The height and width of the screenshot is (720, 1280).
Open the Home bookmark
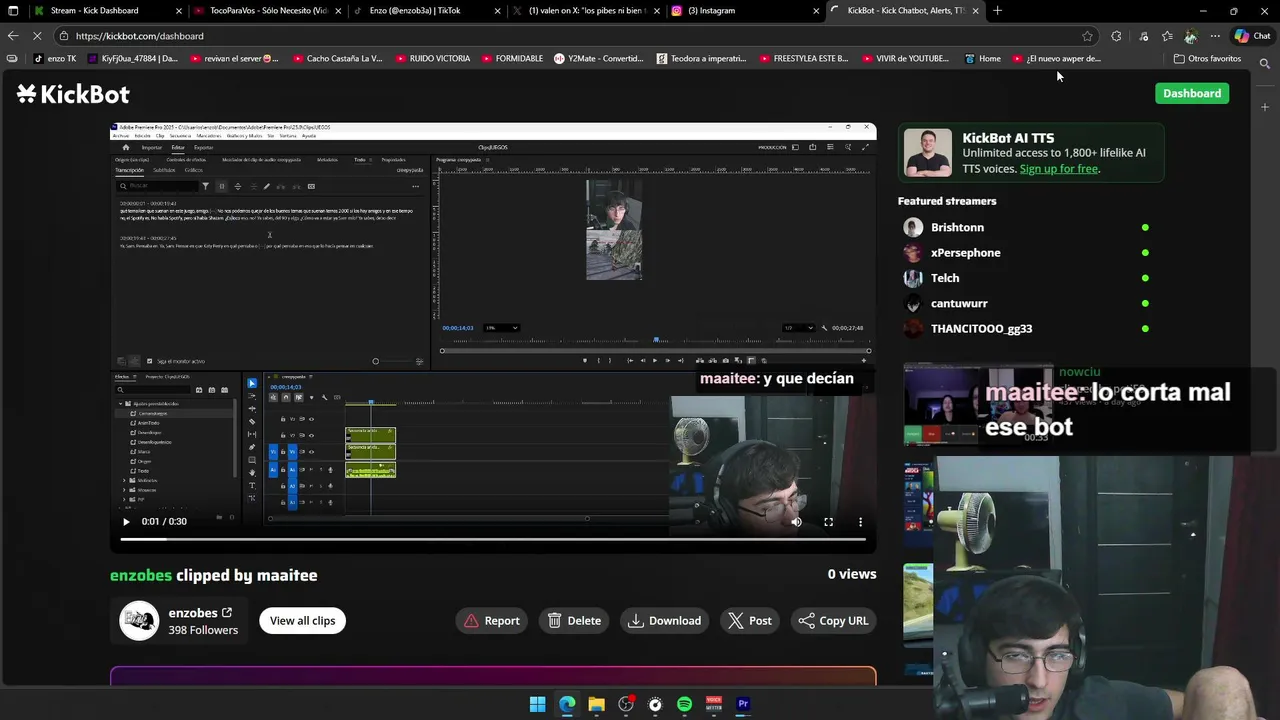coord(982,58)
